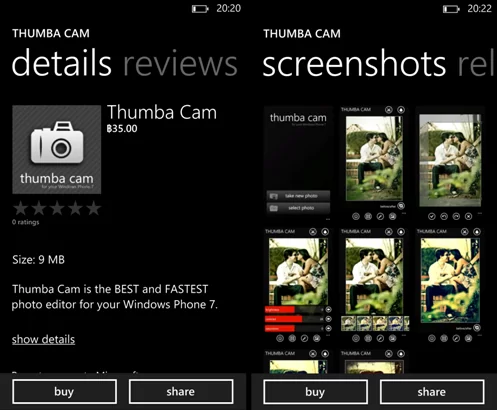Tap the share button on screenshots screen
The height and width of the screenshot is (410, 497).
click(432, 392)
